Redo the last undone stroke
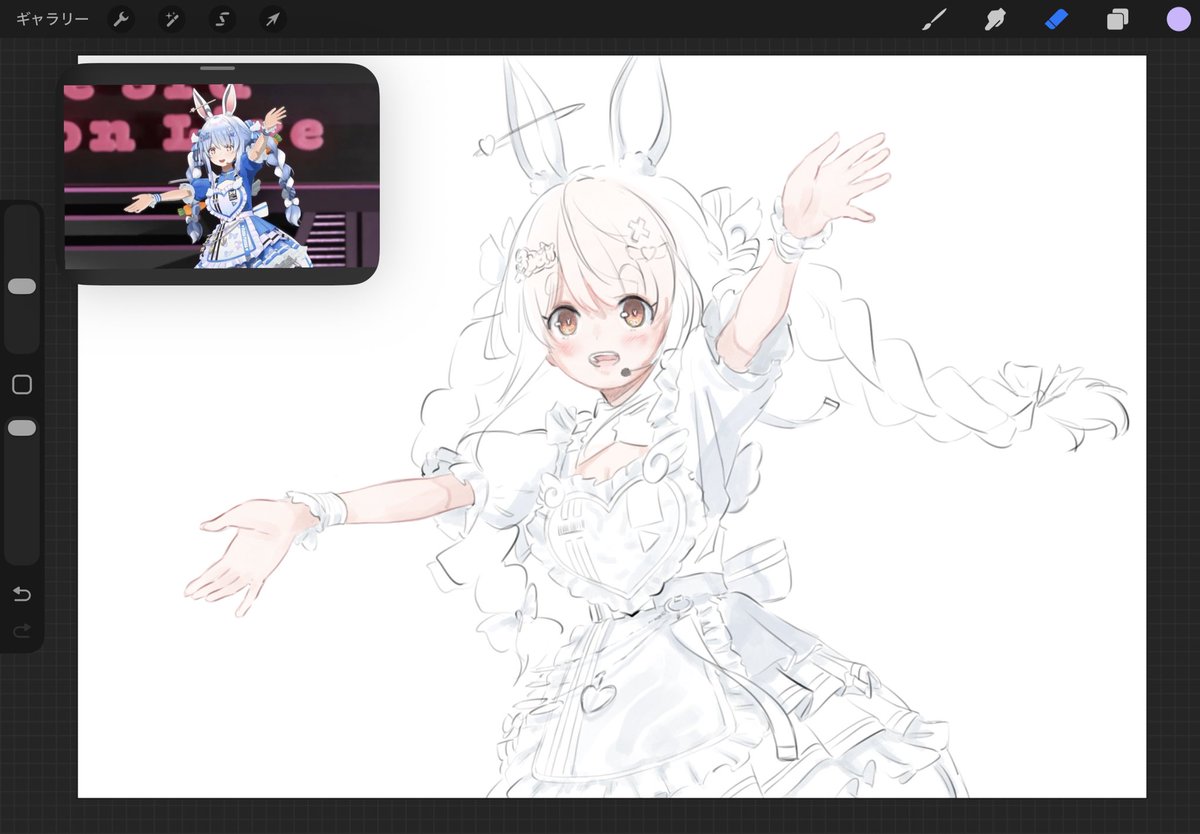The image size is (1200, 834). point(22,631)
